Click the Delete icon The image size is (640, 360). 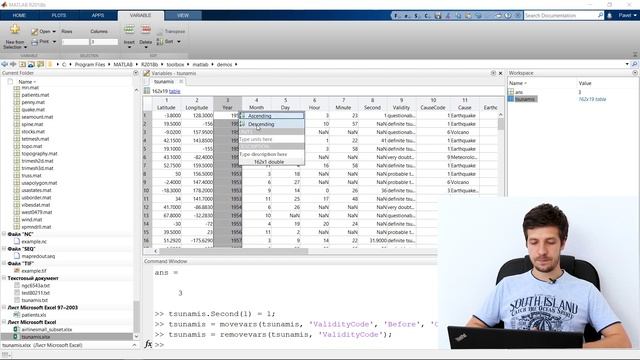[146, 30]
